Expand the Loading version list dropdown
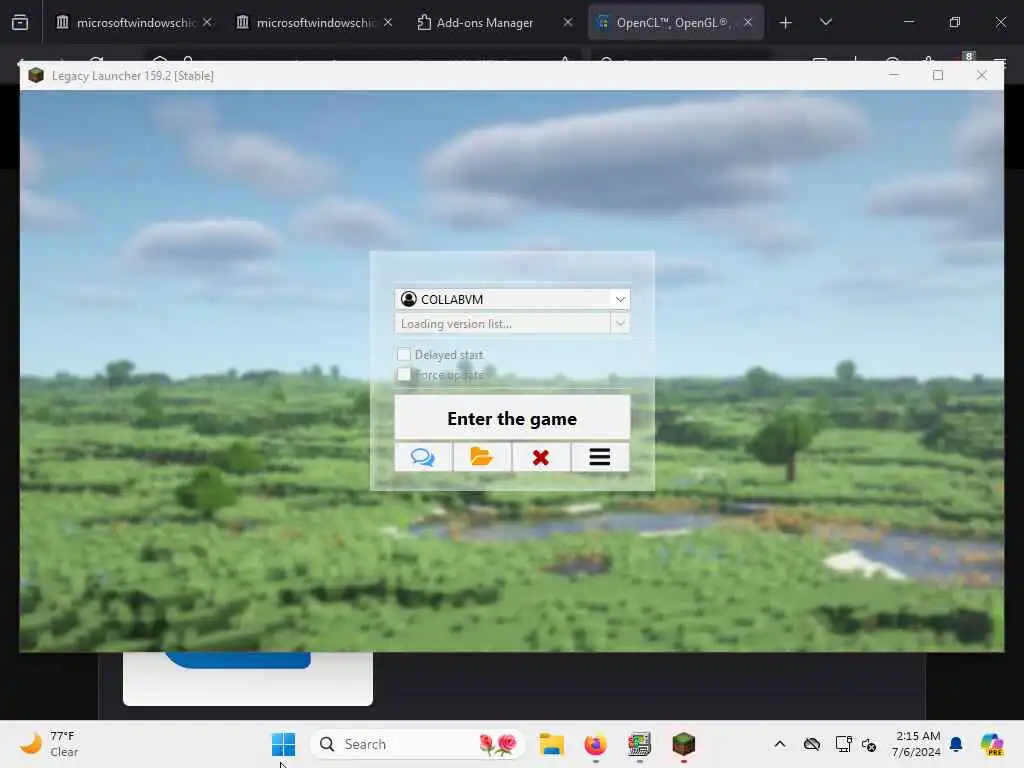Viewport: 1024px width, 768px height. 620,323
